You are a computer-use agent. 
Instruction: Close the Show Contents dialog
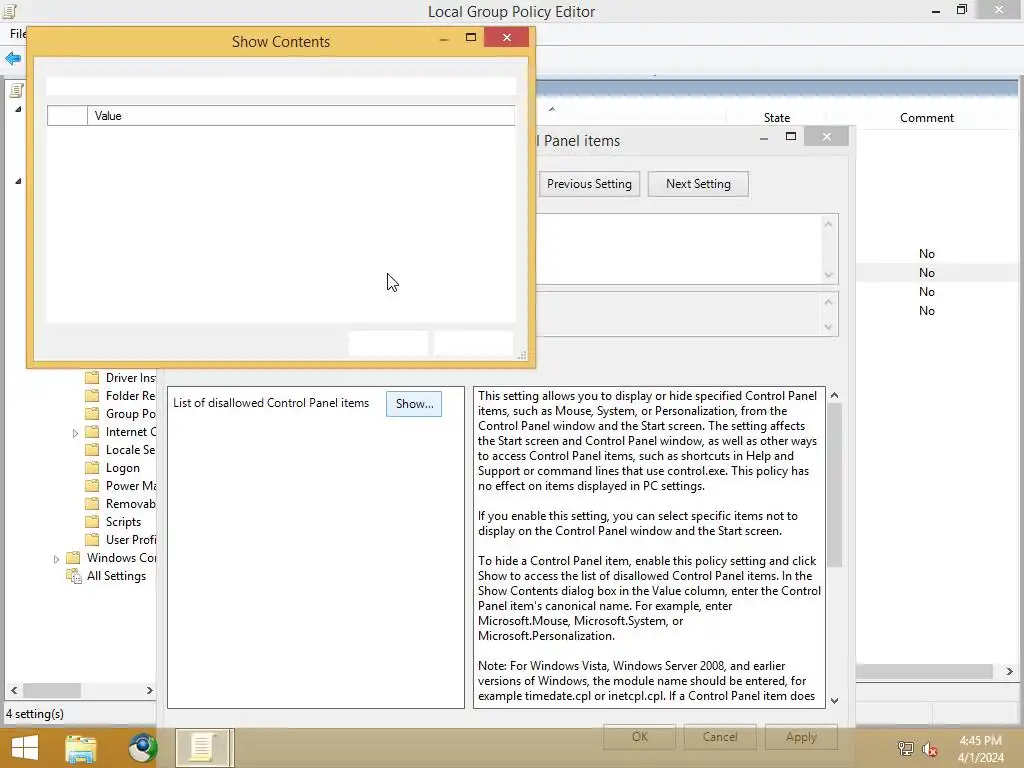[507, 38]
